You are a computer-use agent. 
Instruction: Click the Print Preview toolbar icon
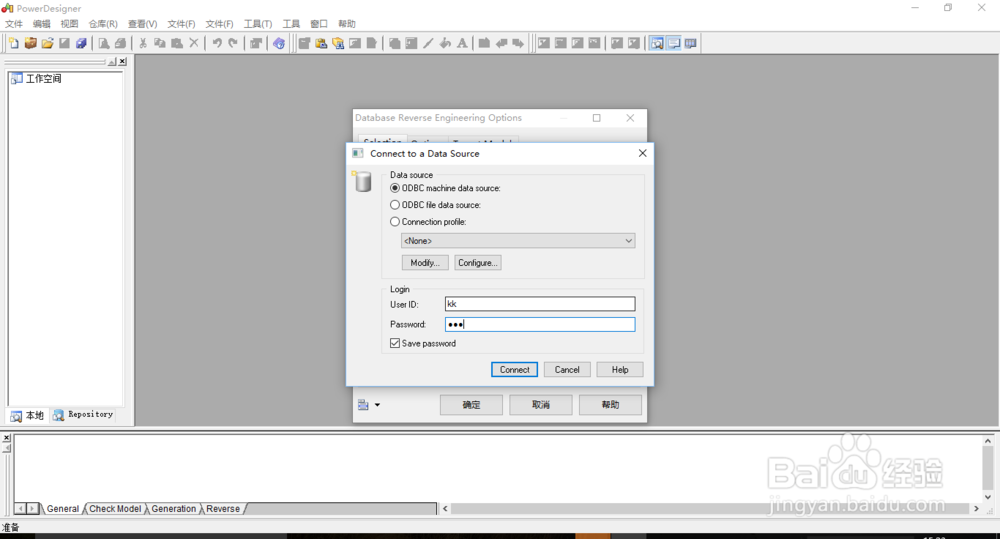pos(103,43)
